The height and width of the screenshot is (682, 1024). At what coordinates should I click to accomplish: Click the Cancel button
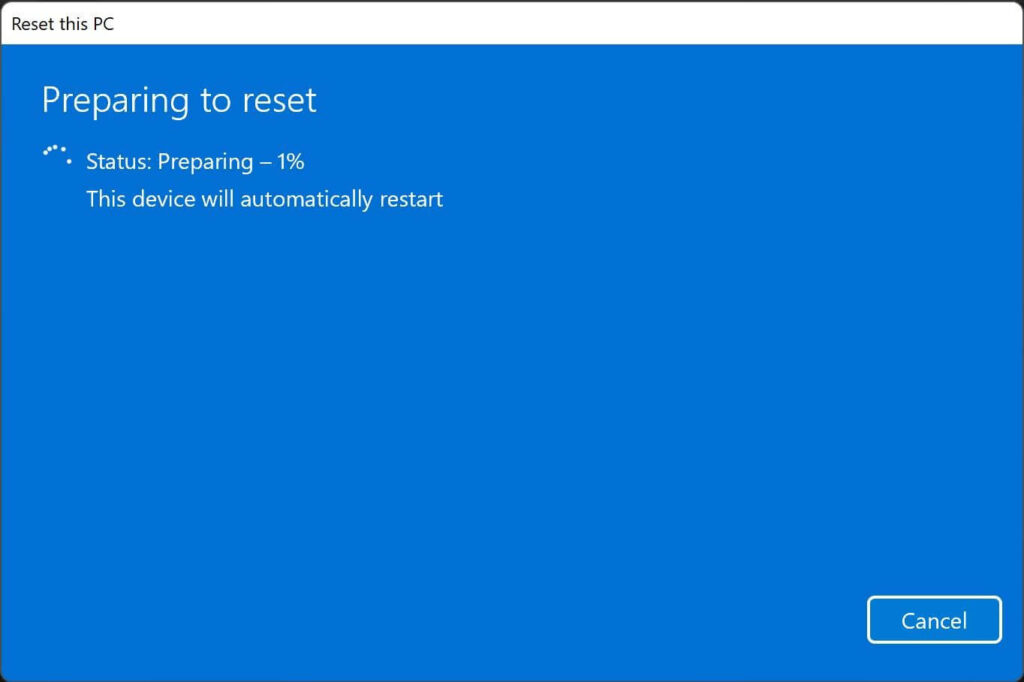[934, 620]
